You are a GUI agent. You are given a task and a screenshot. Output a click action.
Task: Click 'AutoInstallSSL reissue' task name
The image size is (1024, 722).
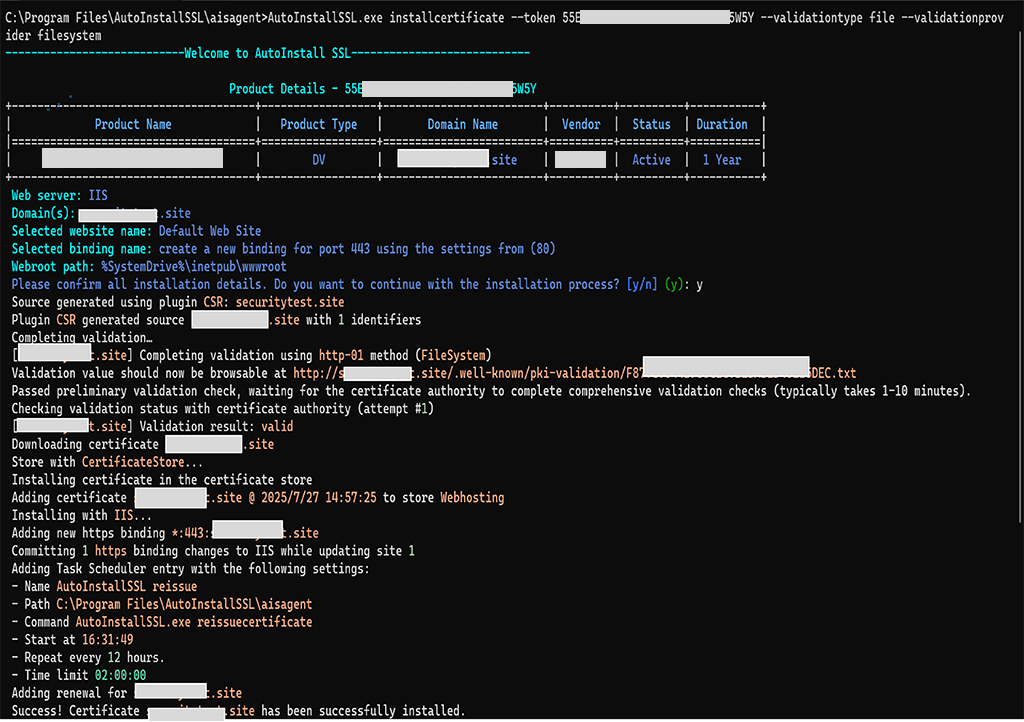coord(127,587)
